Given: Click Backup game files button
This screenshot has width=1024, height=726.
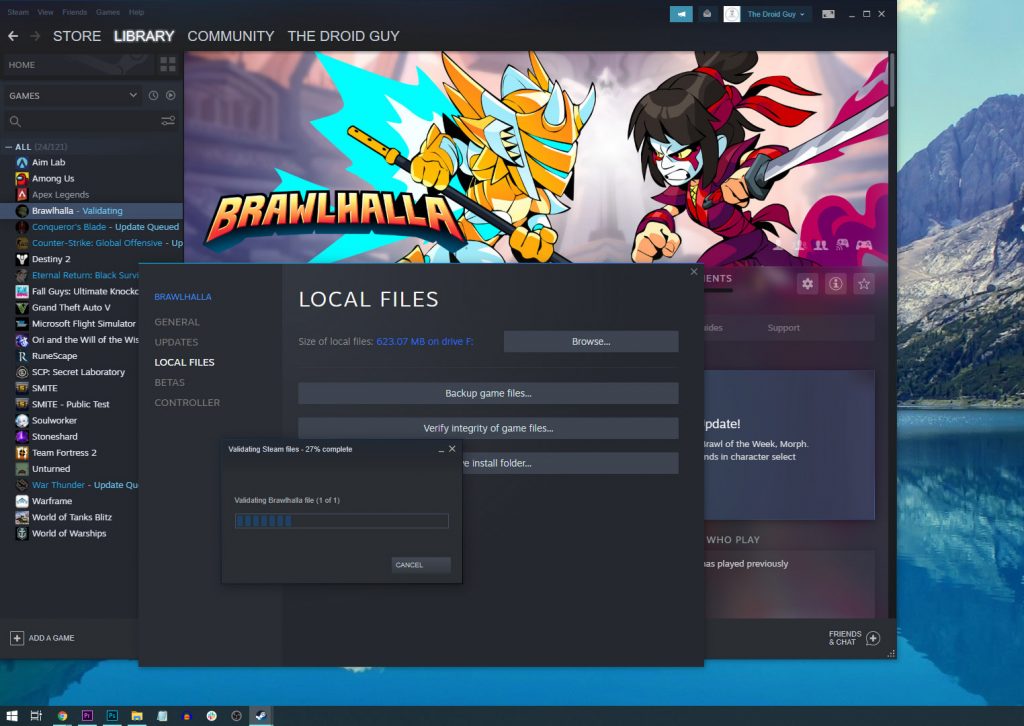Looking at the screenshot, I should coord(488,393).
